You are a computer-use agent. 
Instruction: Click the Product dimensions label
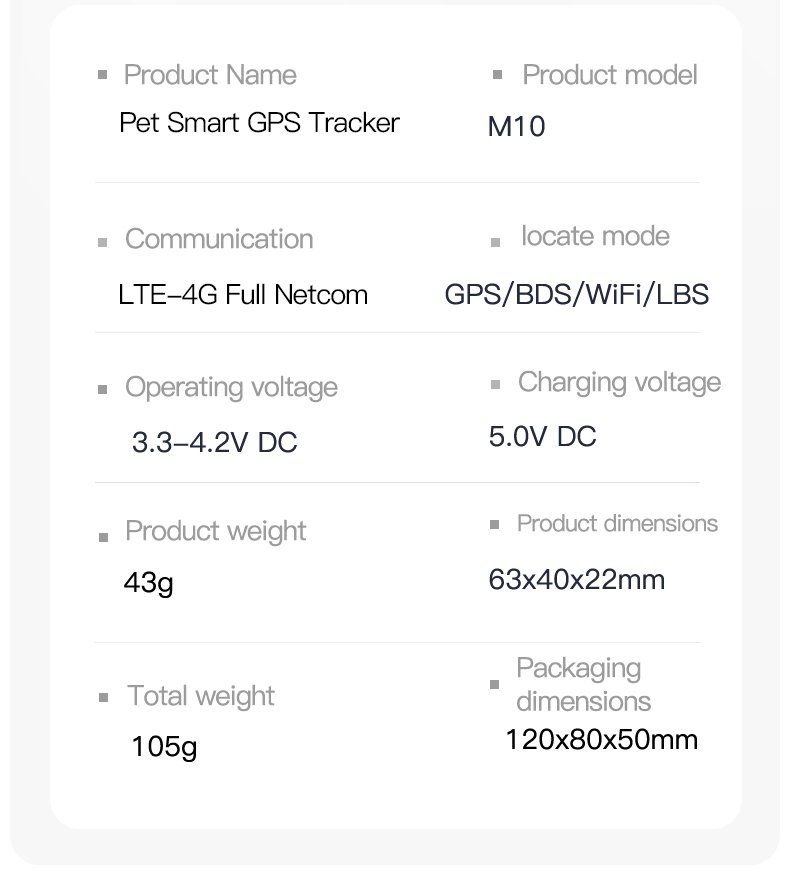[x=617, y=523]
